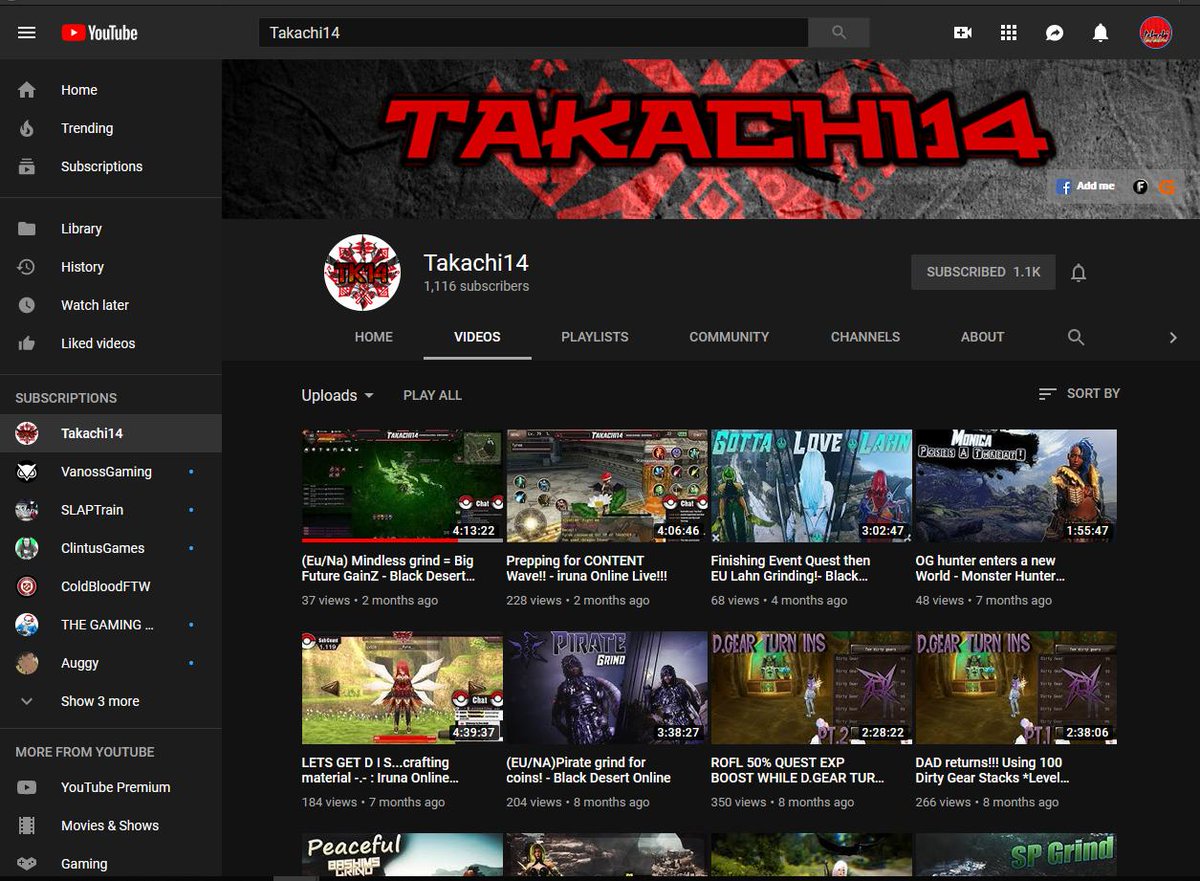The width and height of the screenshot is (1200, 881).
Task: Click the SUBSCRIBED 1.1K button
Action: click(983, 272)
